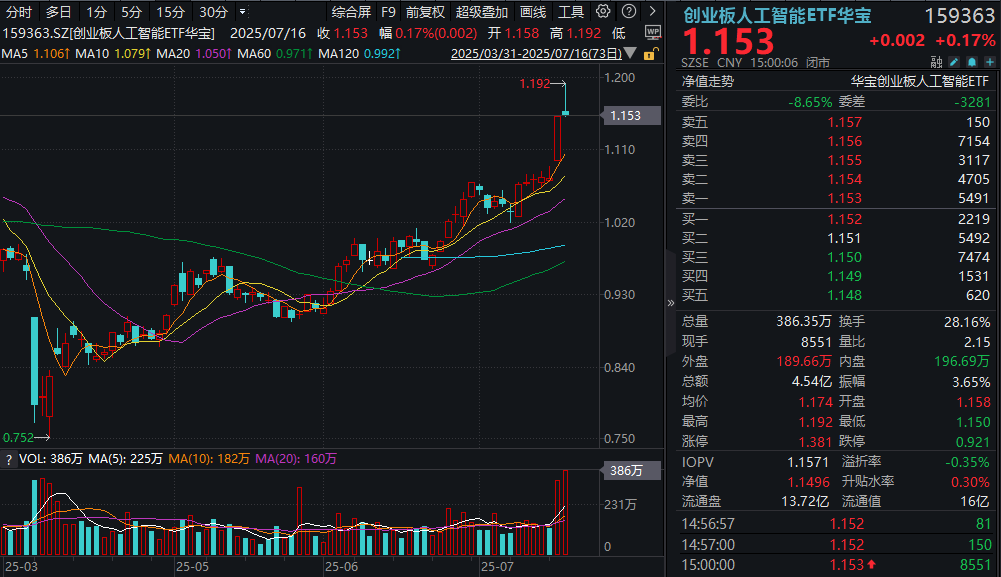1001x577 pixels.
Task: Switch to 多日 multi-day chart tab
Action: [58, 12]
